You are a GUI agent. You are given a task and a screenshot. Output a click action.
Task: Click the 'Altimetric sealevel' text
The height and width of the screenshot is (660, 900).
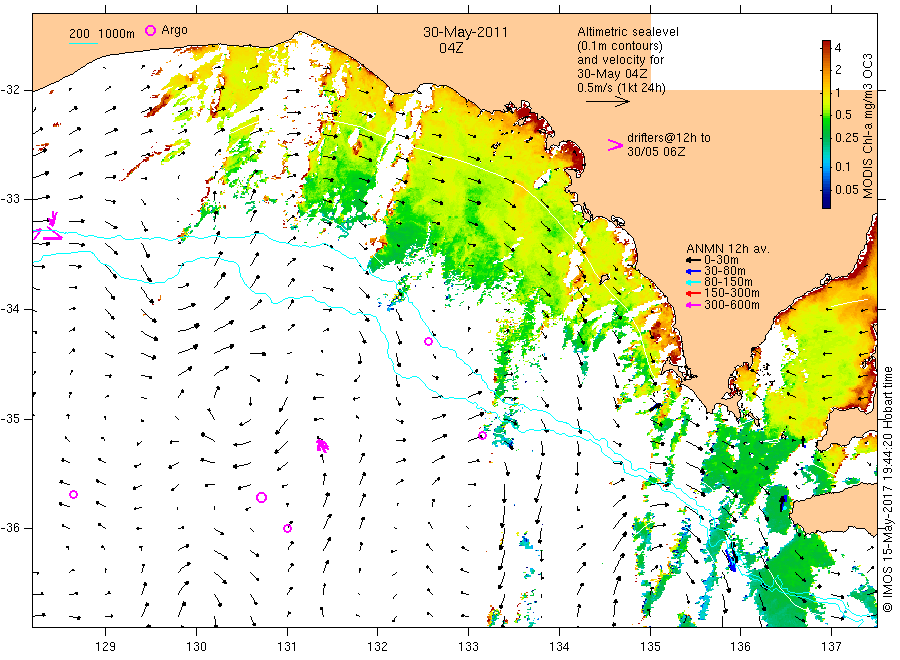tap(628, 32)
